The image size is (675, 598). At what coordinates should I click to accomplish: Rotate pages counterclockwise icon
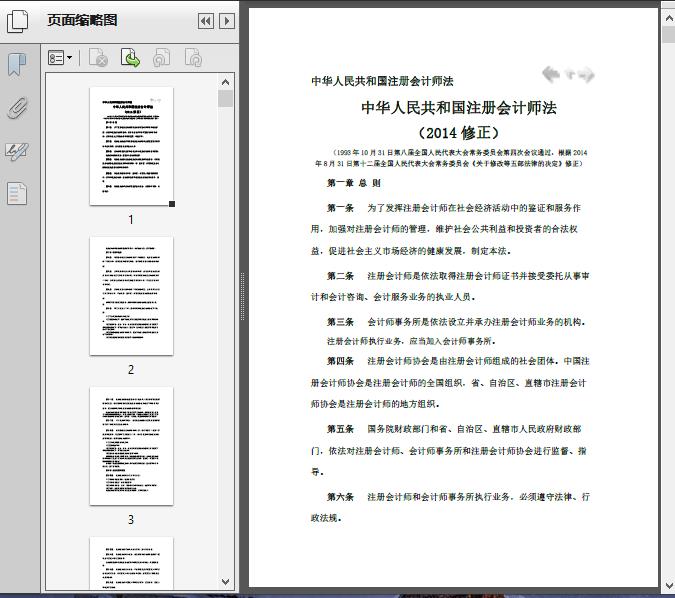pyautogui.click(x=161, y=58)
